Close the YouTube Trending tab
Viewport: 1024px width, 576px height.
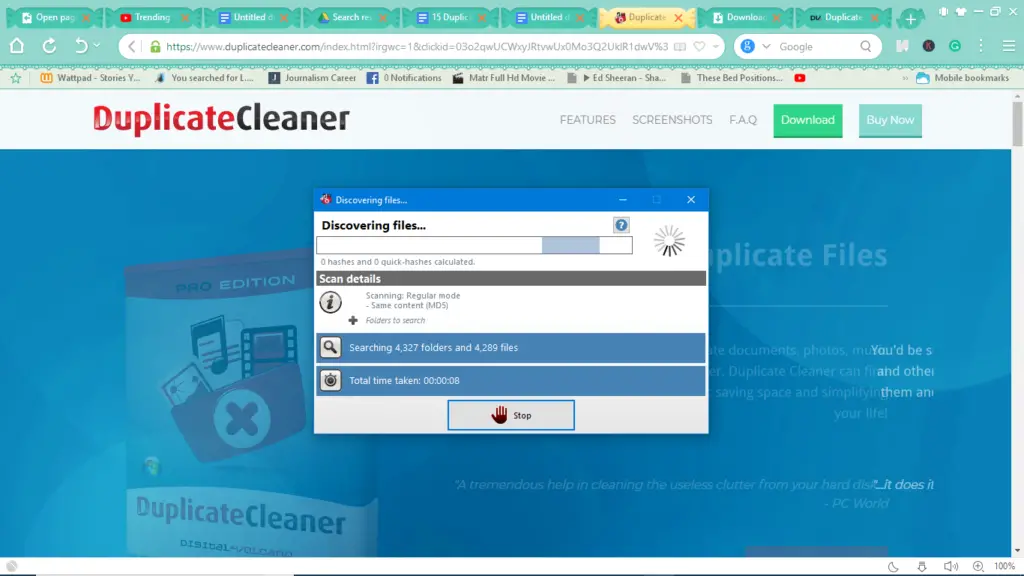pos(185,18)
